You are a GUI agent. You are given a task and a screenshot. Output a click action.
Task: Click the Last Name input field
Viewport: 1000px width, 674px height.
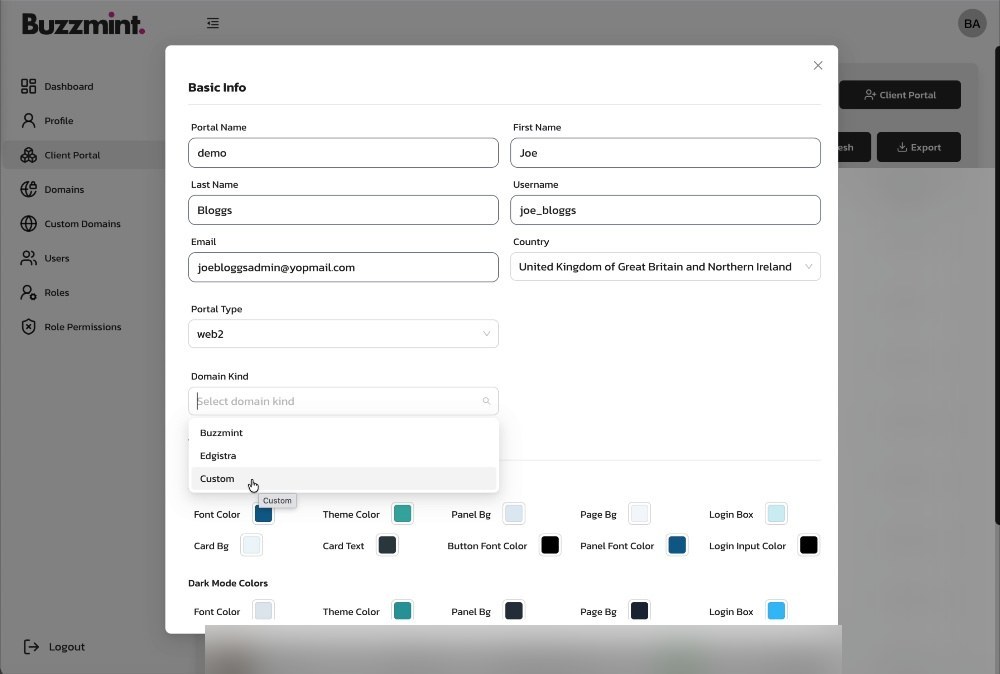[x=343, y=210]
